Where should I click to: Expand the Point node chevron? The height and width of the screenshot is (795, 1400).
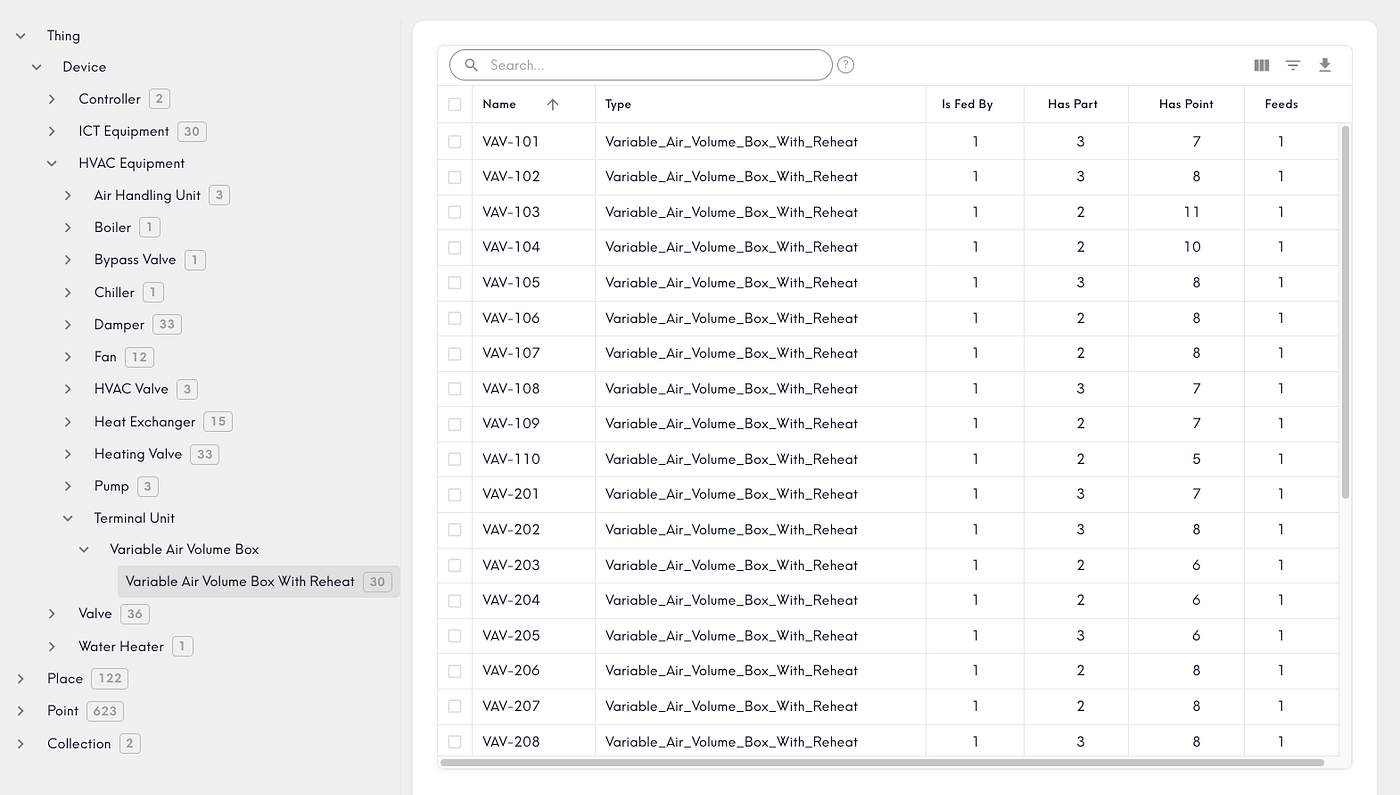coord(20,711)
